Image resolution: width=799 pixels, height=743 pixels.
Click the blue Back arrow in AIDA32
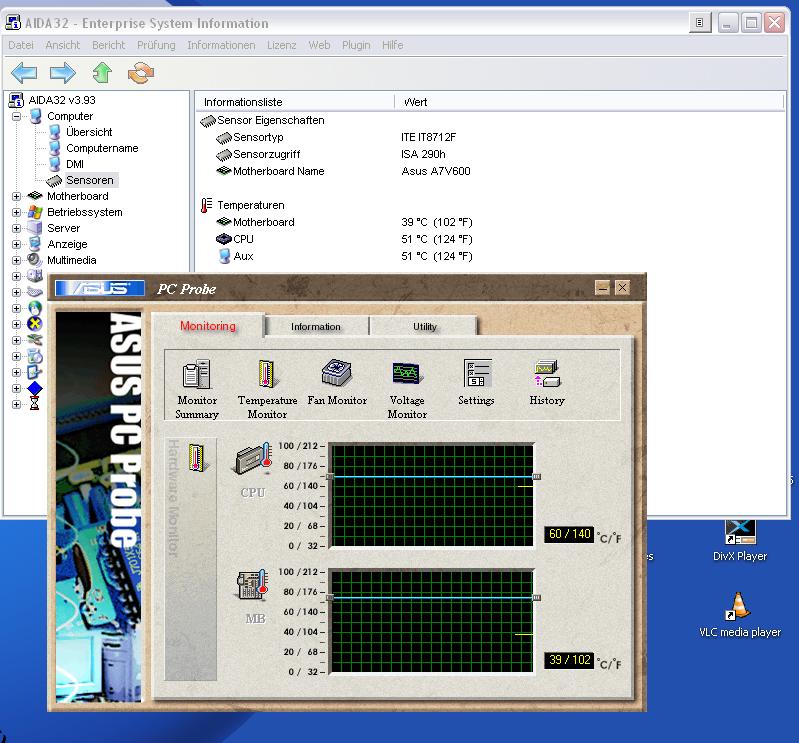pos(24,72)
